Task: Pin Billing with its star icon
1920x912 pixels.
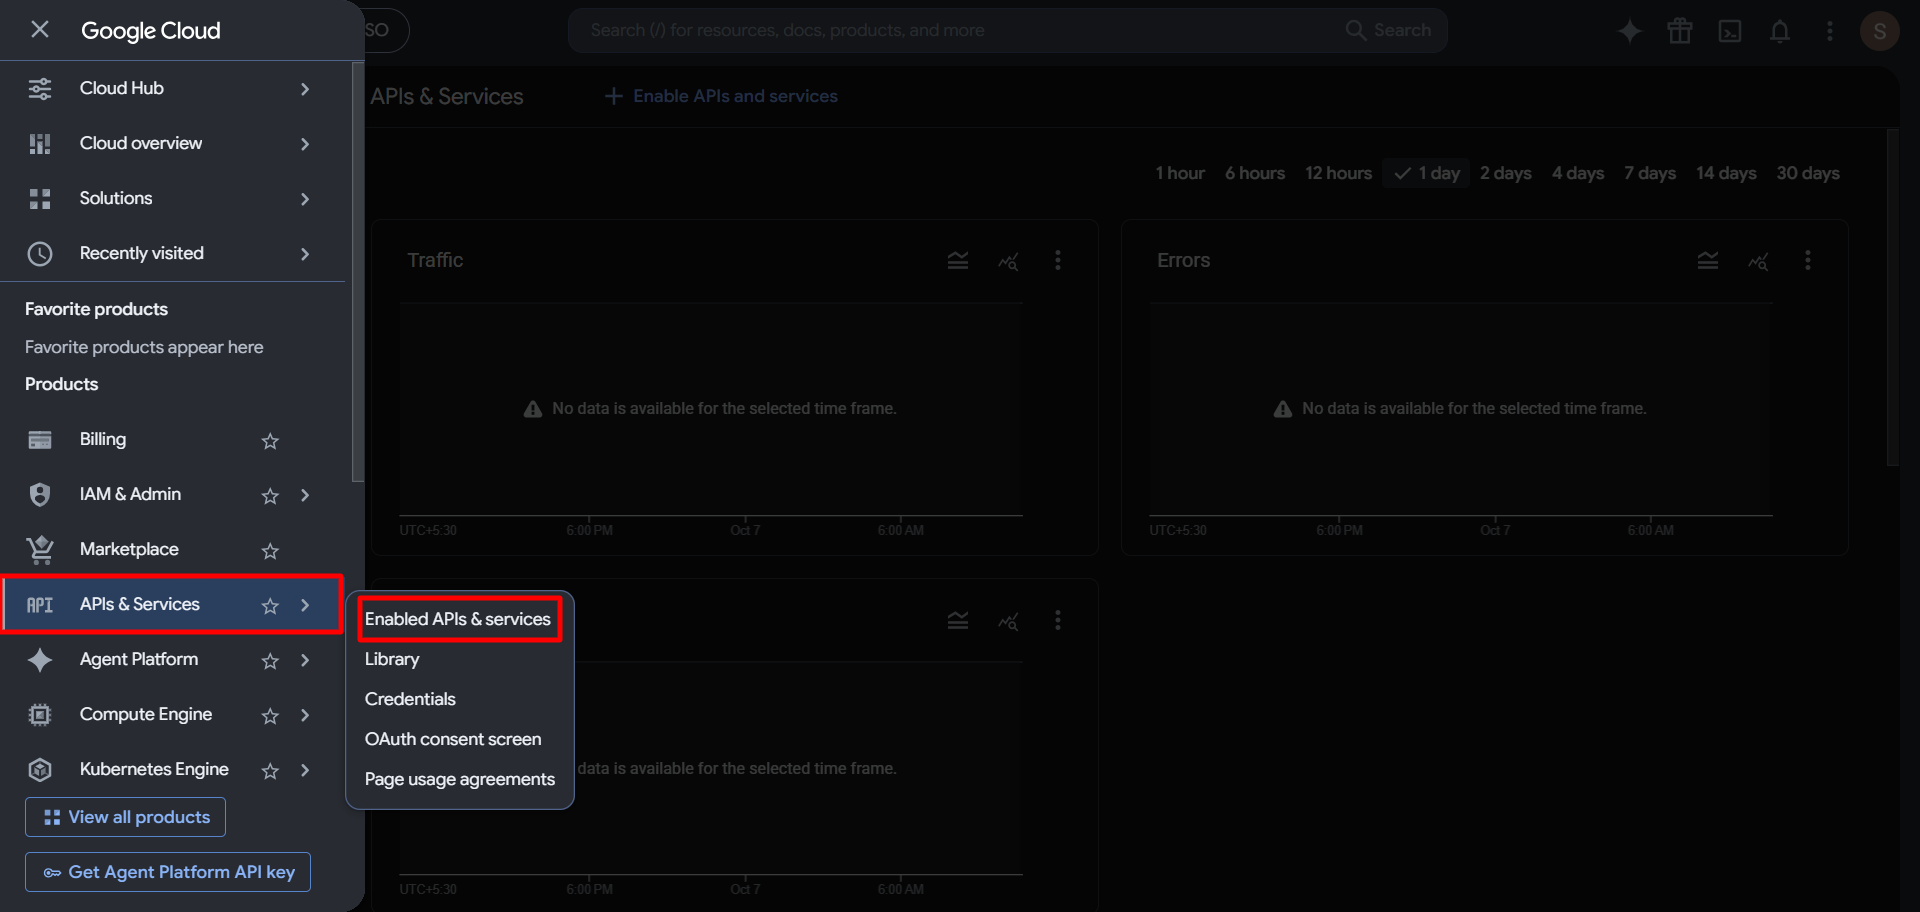Action: point(270,441)
